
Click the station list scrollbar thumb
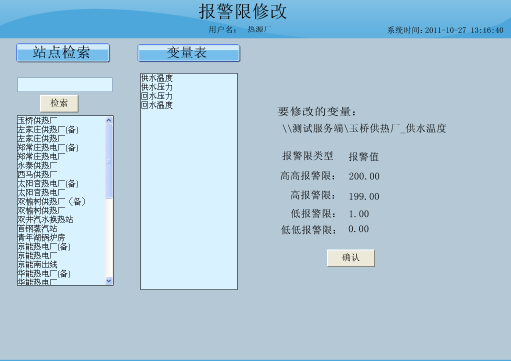(109, 161)
